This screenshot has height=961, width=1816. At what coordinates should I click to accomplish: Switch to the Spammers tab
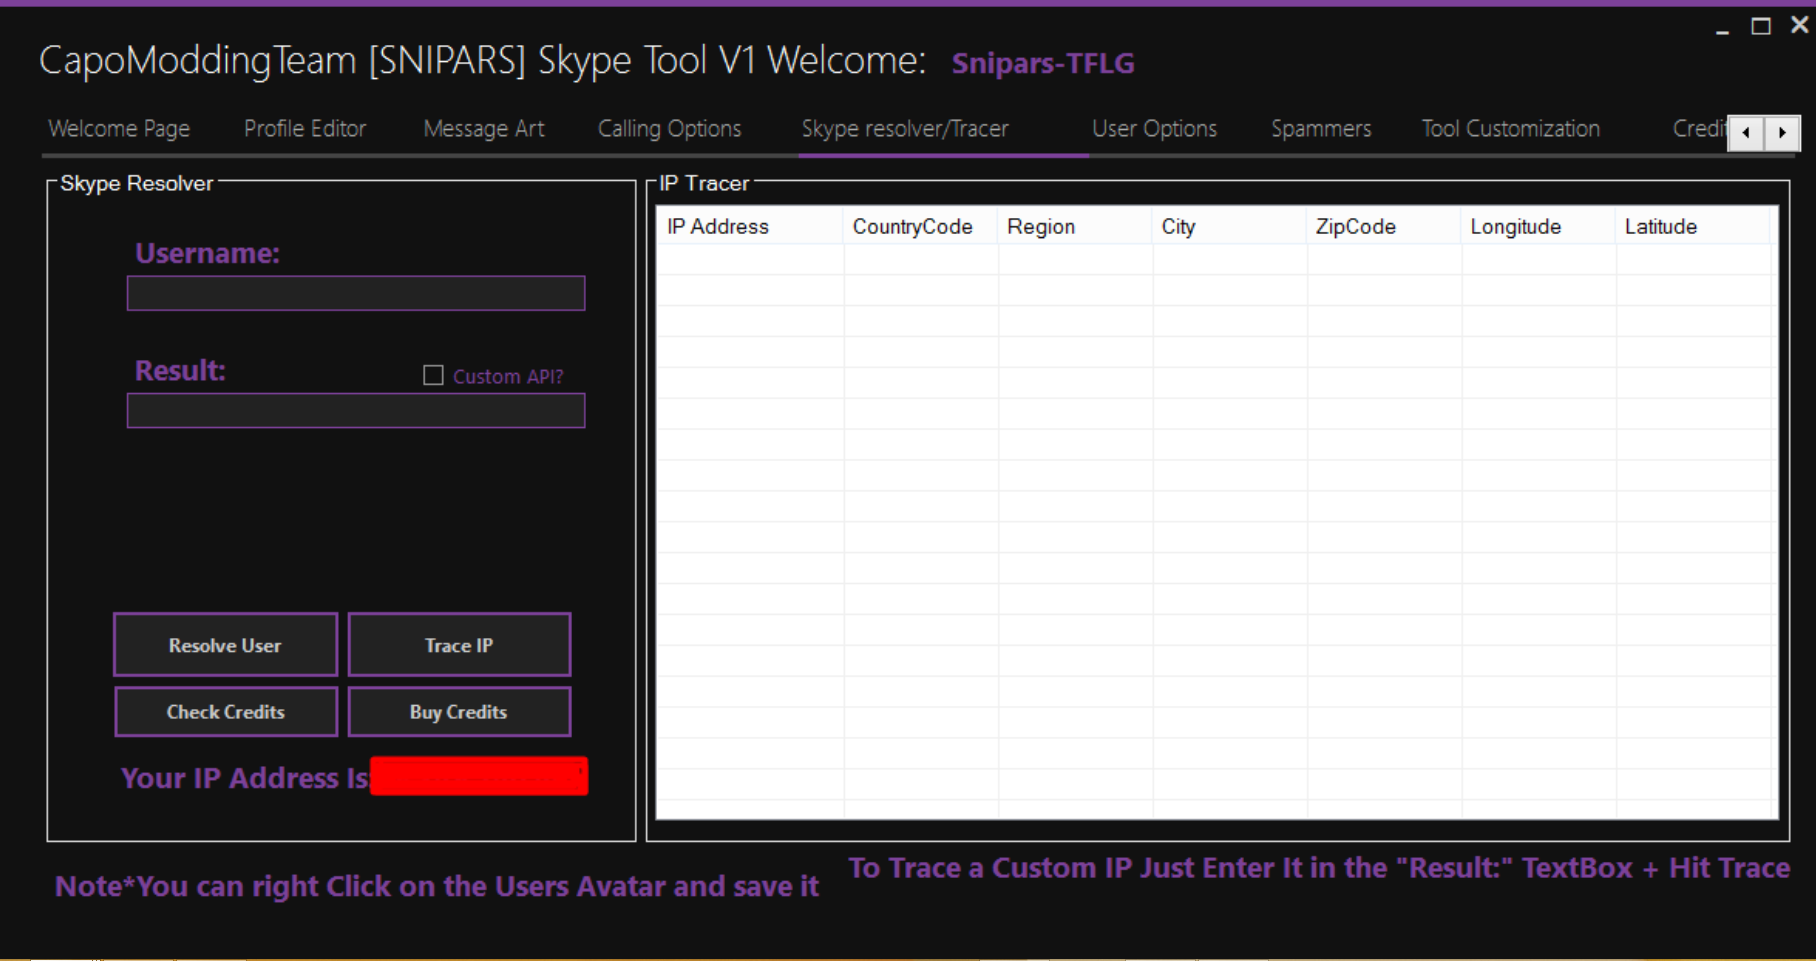(1321, 129)
